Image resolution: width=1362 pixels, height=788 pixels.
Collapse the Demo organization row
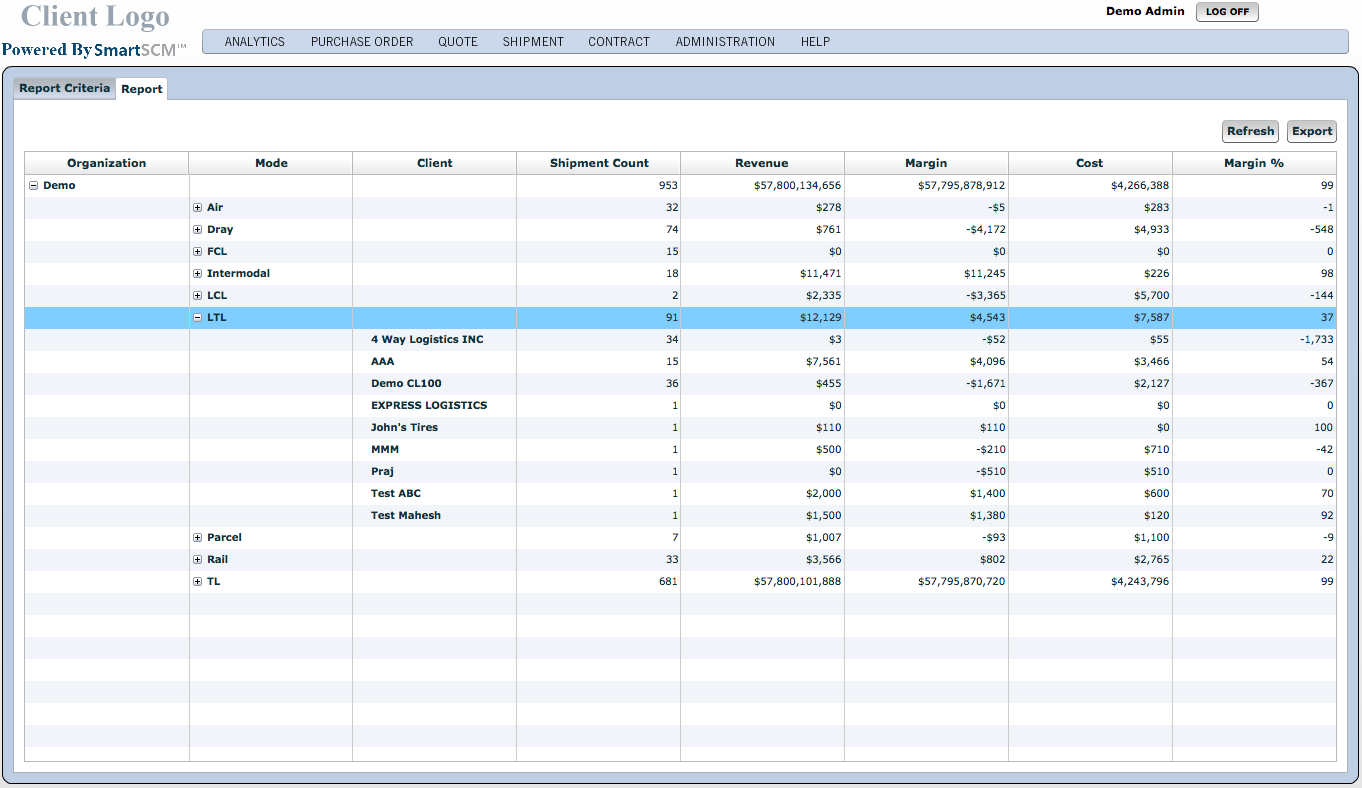point(34,186)
